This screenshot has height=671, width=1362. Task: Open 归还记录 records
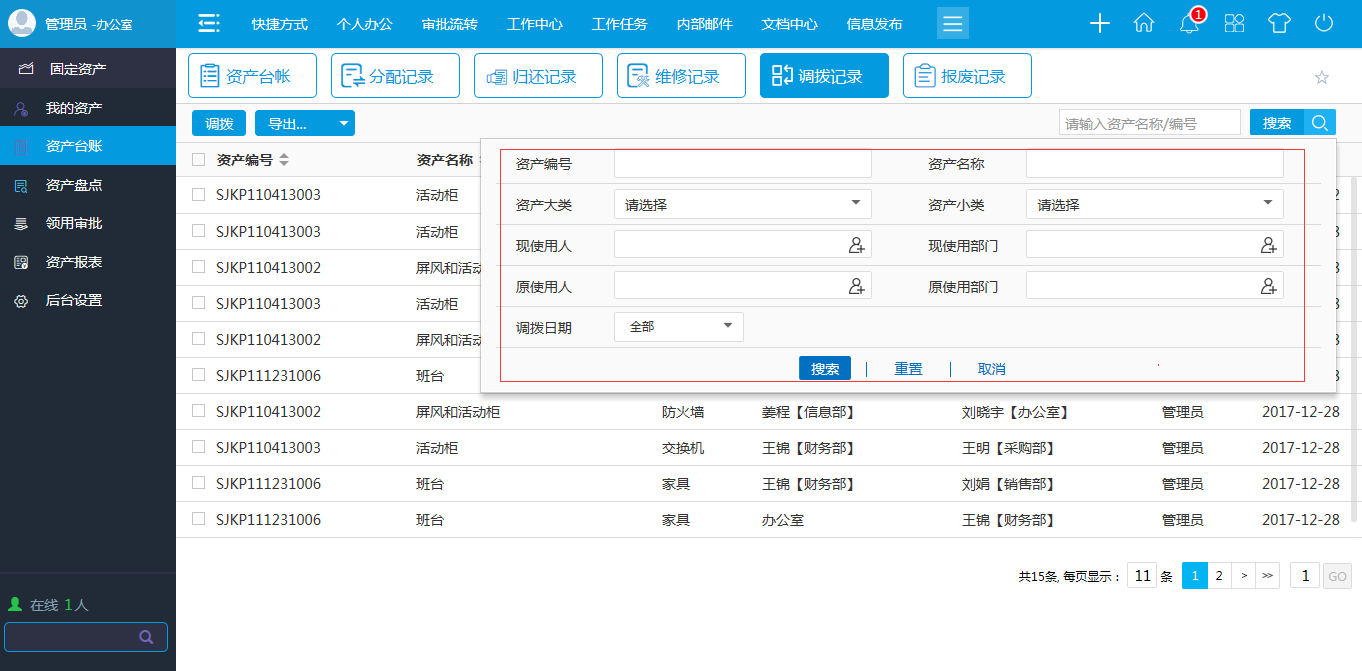(x=498, y=74)
